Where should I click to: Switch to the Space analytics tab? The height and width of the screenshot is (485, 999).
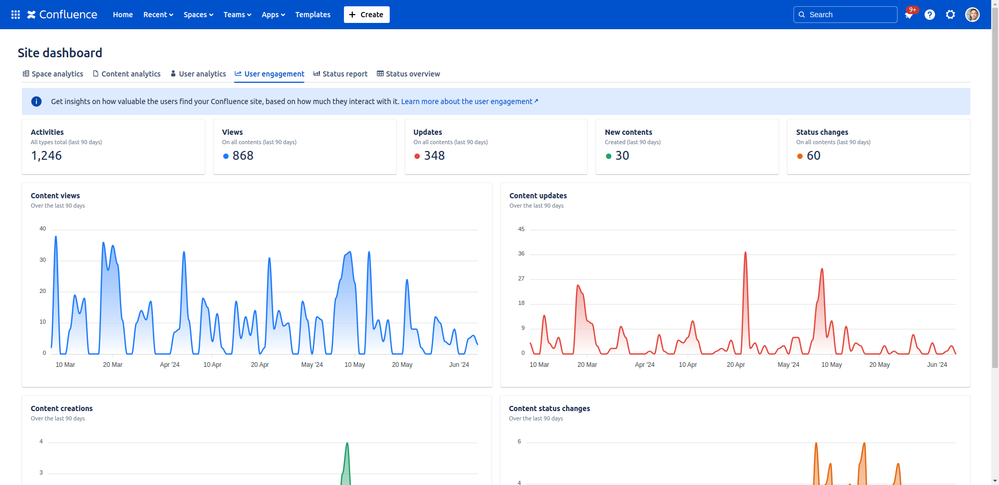(x=53, y=74)
